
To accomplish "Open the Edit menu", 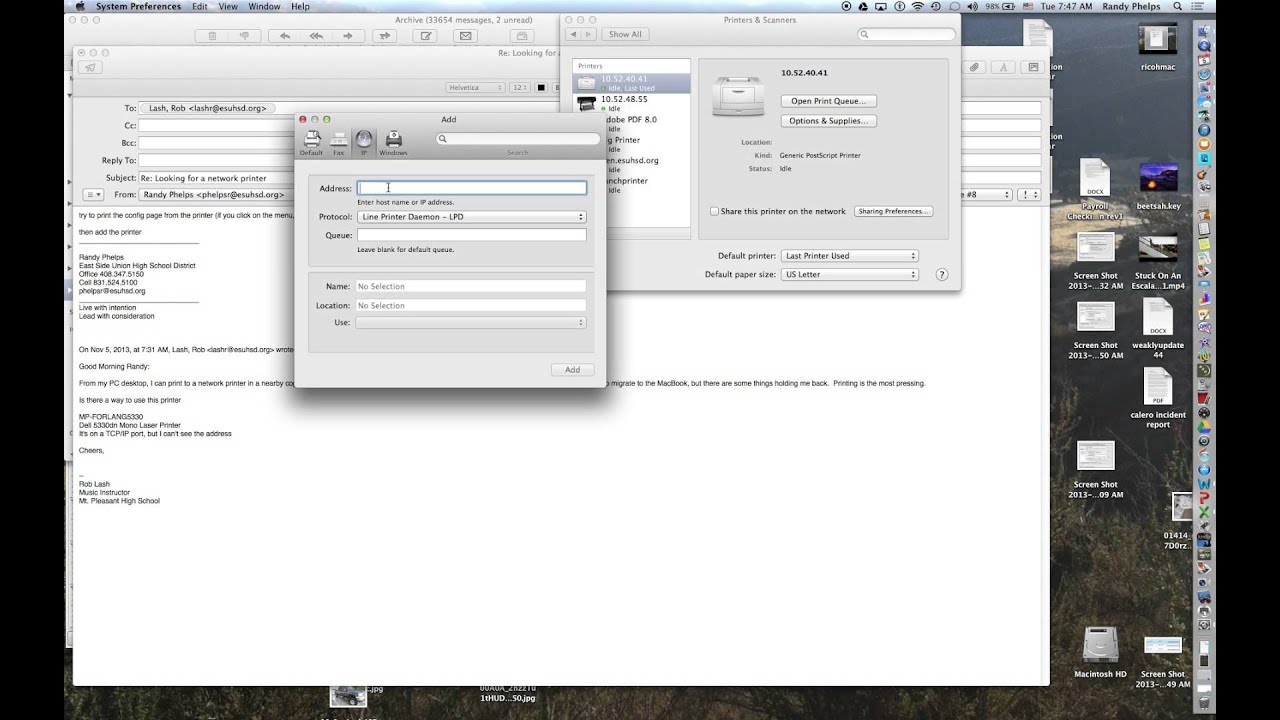I will [x=200, y=6].
